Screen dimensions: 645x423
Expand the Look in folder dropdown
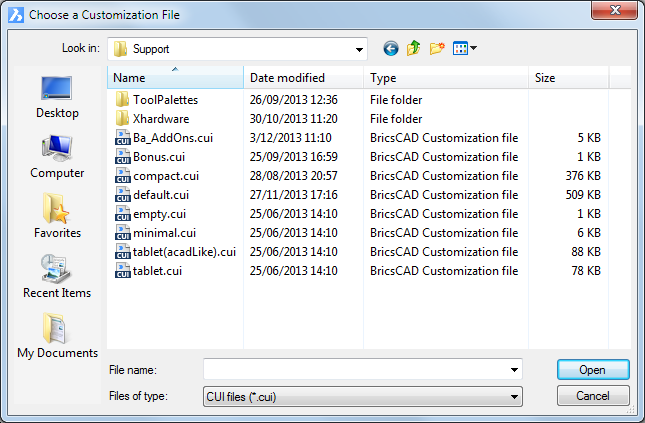pyautogui.click(x=359, y=49)
